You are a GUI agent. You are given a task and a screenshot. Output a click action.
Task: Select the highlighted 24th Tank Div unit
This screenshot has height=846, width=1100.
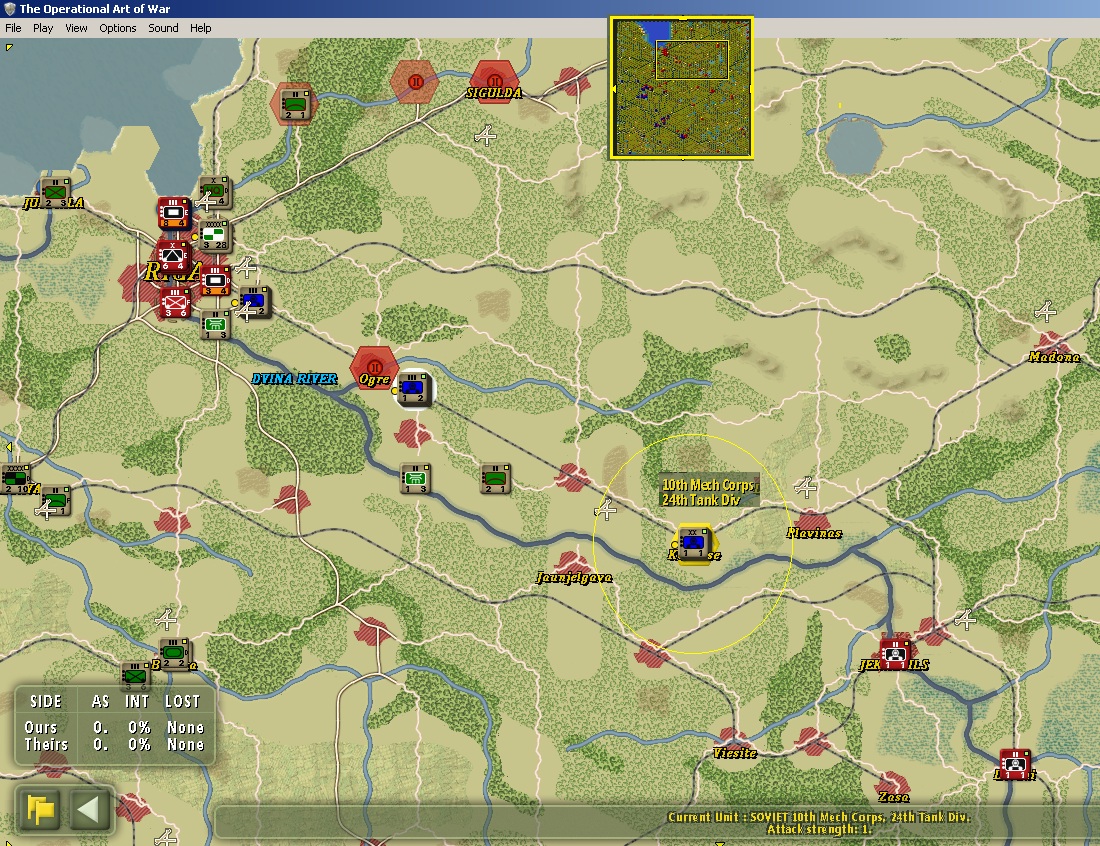coord(695,544)
